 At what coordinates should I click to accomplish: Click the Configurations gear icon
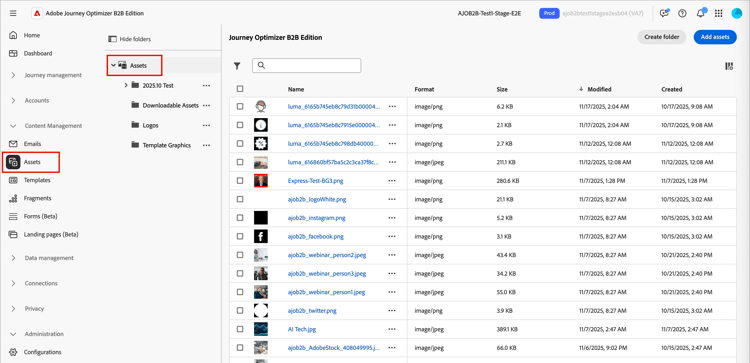pos(13,352)
